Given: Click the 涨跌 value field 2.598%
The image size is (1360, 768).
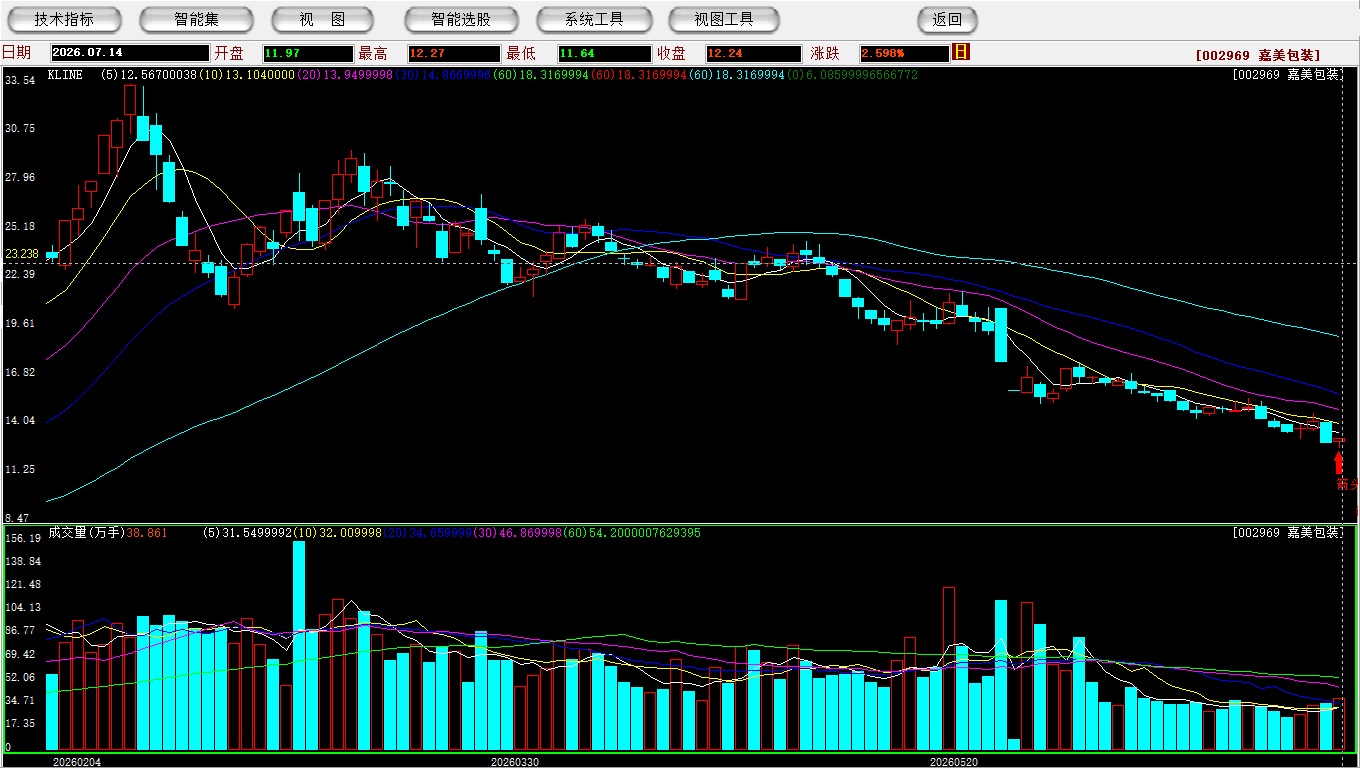Looking at the screenshot, I should pyautogui.click(x=904, y=53).
